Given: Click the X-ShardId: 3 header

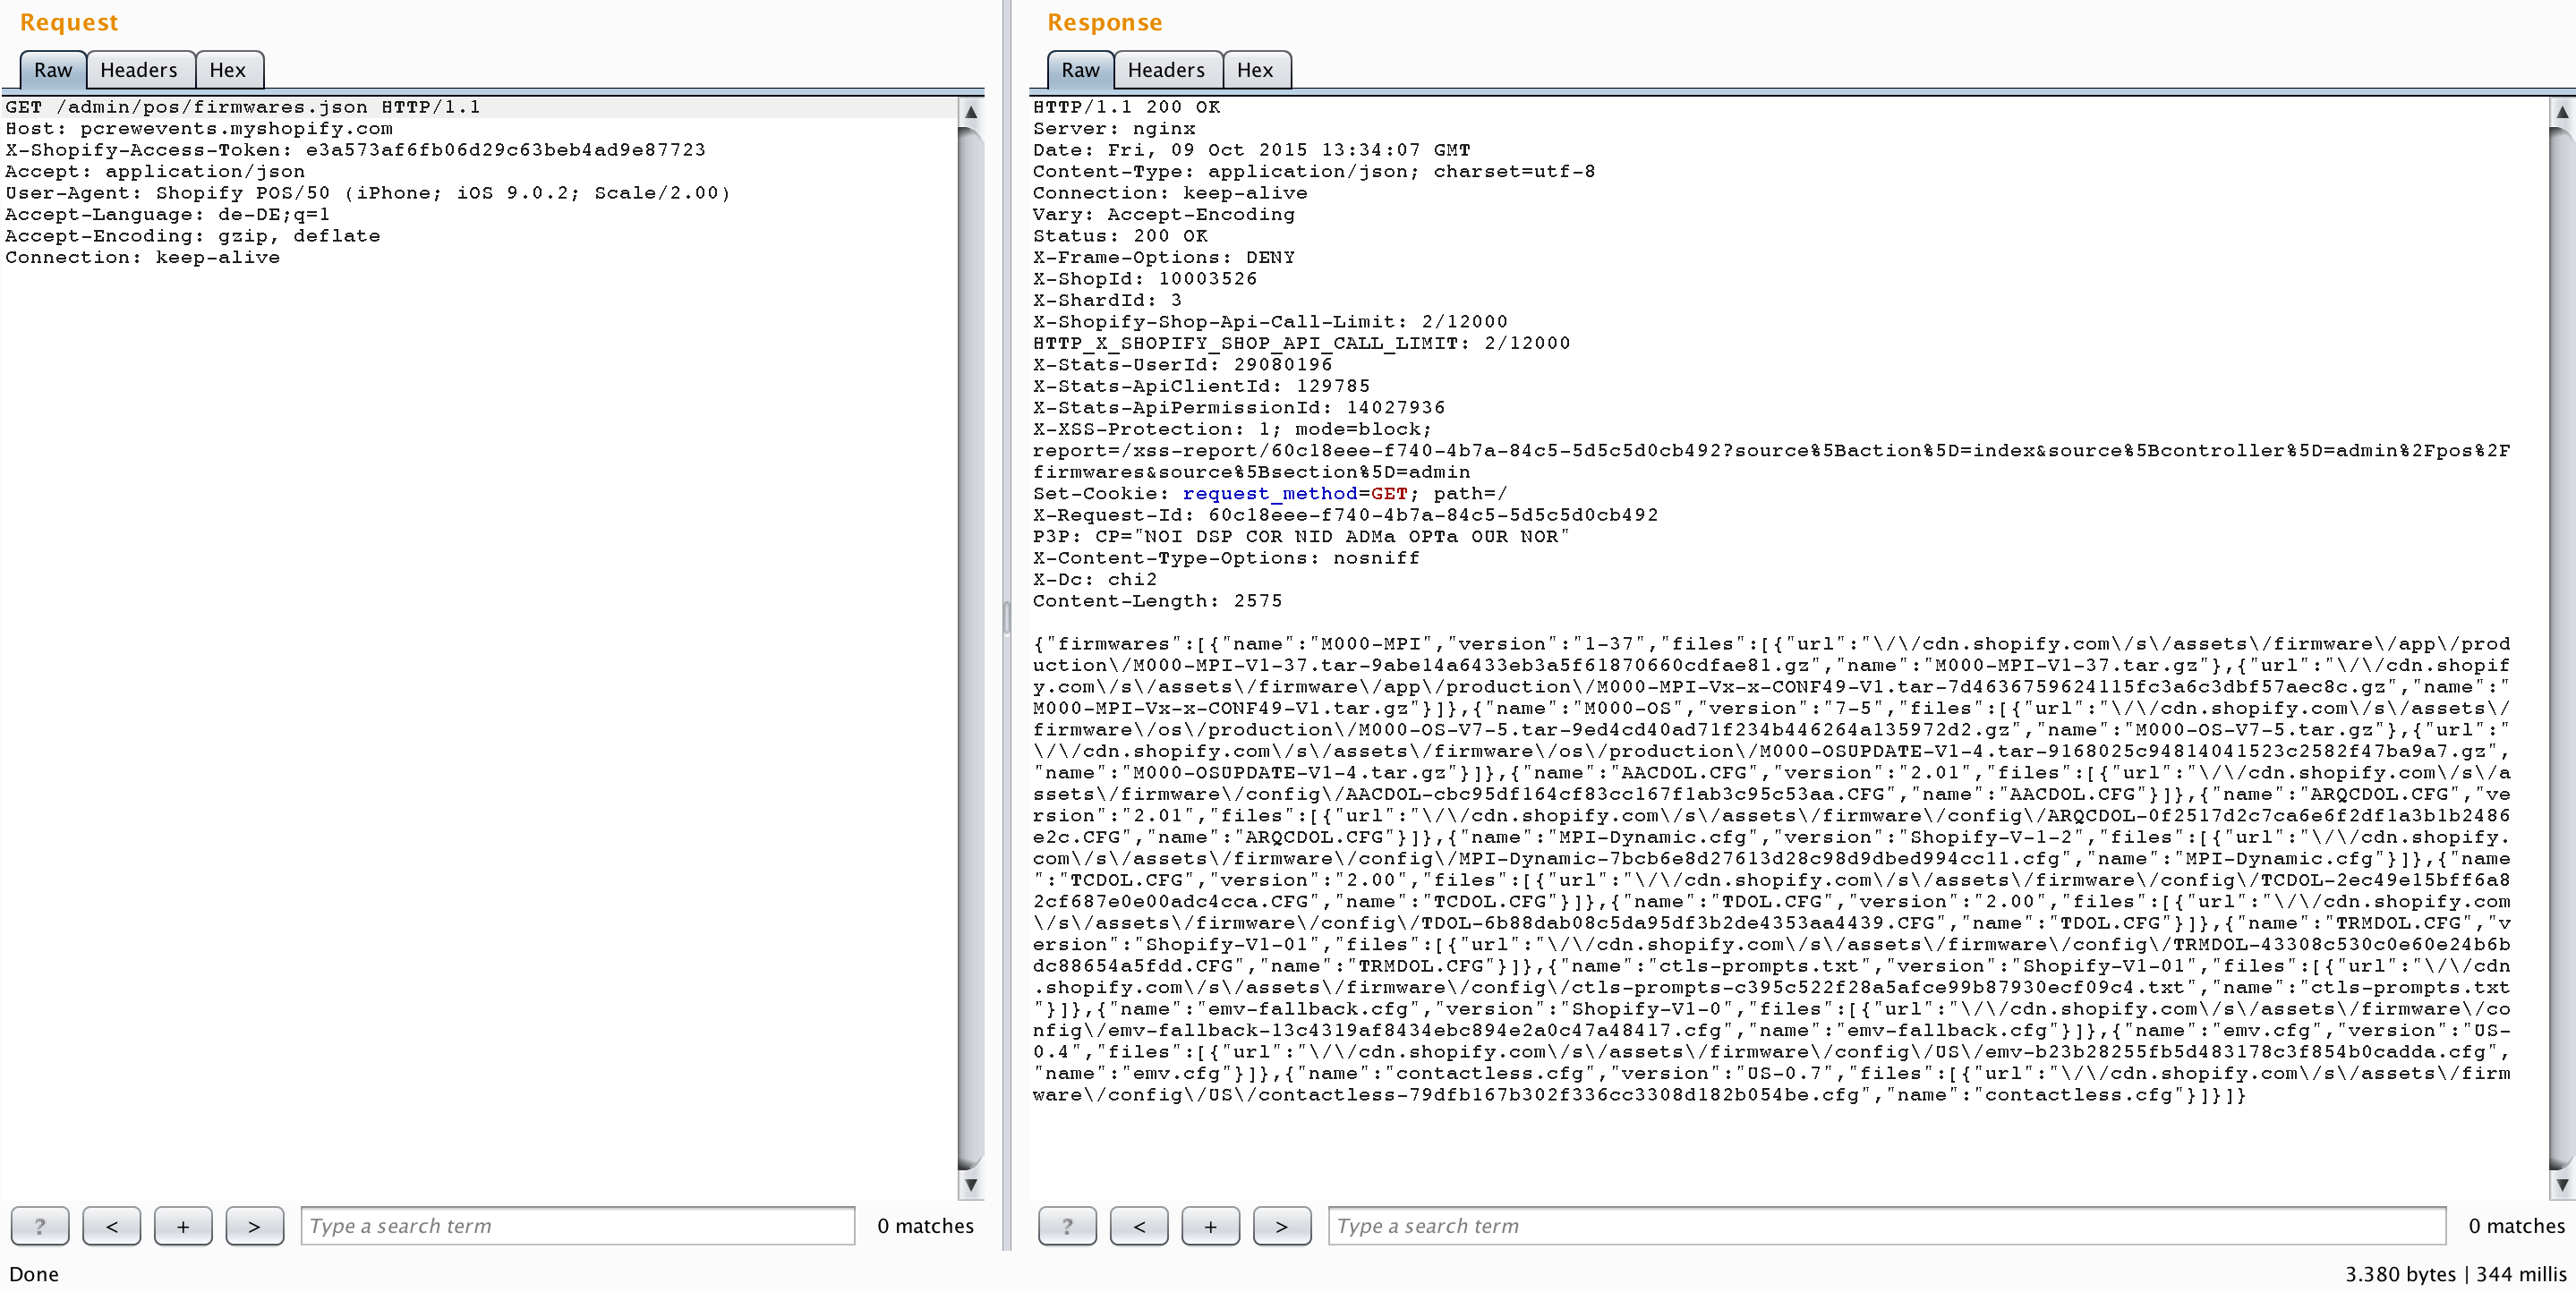Looking at the screenshot, I should [x=1107, y=300].
